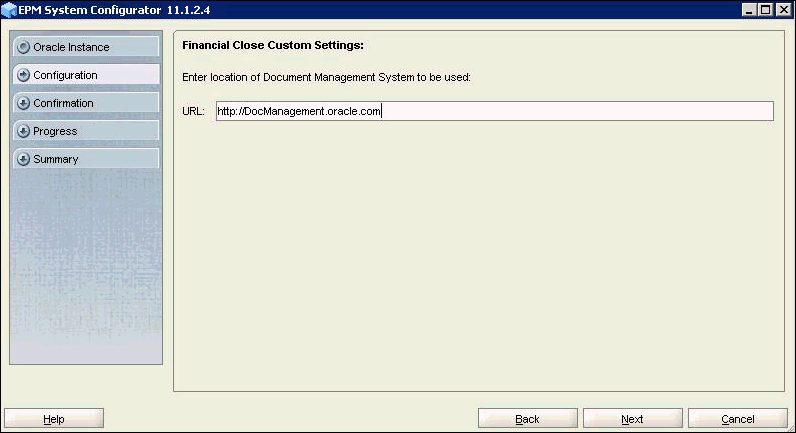Image resolution: width=796 pixels, height=433 pixels.
Task: Click the Configuration step arrow icon
Action: tap(23, 75)
